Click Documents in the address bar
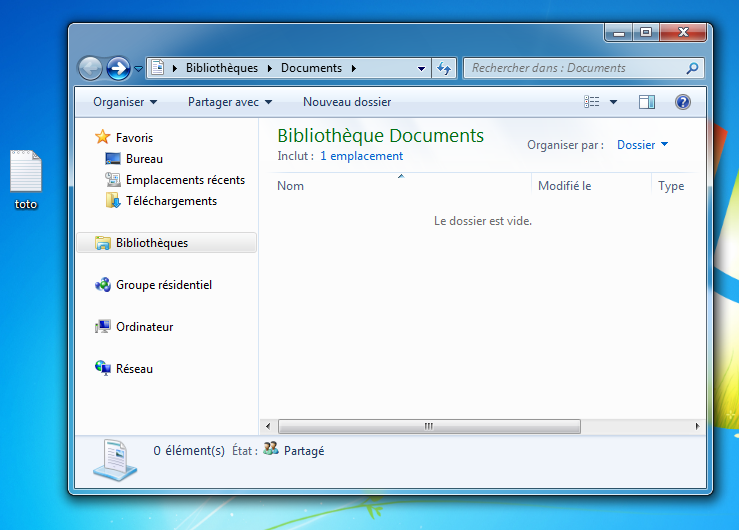Screen dimensions: 739x530 [312, 68]
